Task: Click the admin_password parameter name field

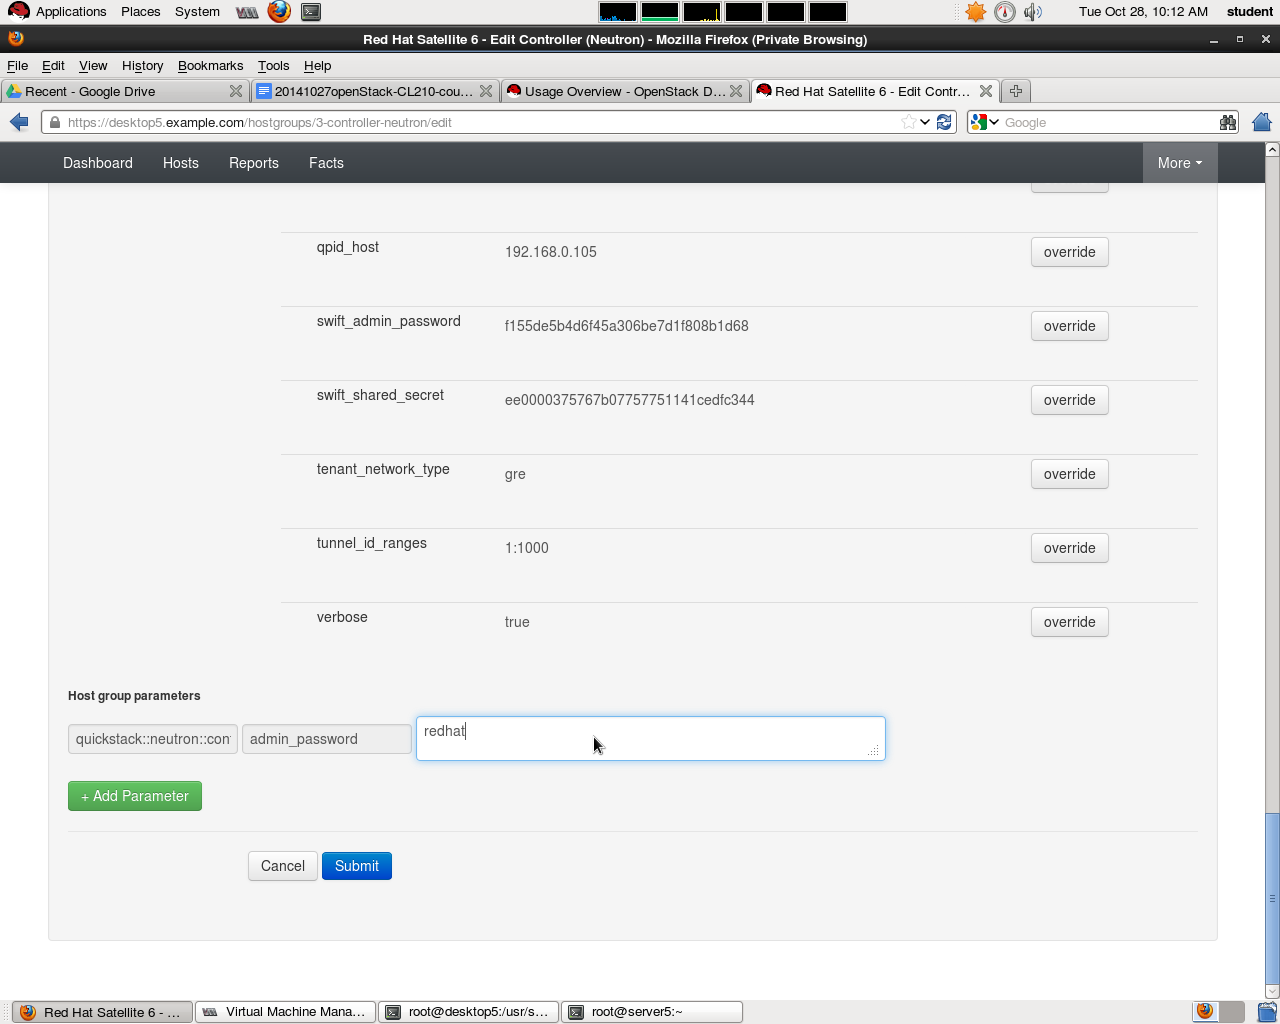Action: point(327,739)
